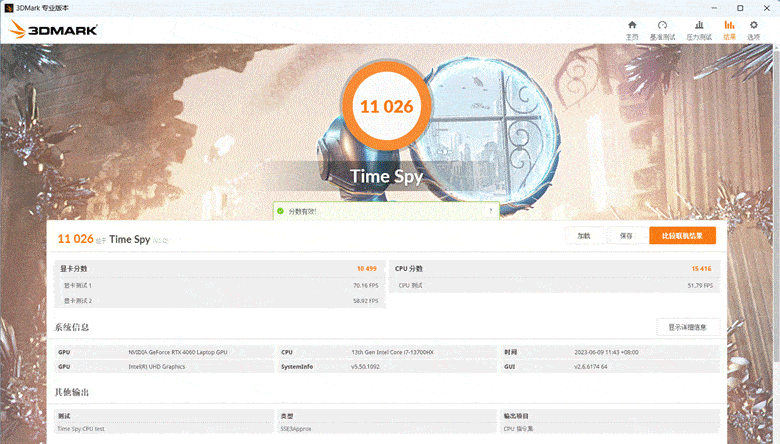Screen dimensions: 780x444
Task: Click the 类型 column header
Action: [x=287, y=416]
